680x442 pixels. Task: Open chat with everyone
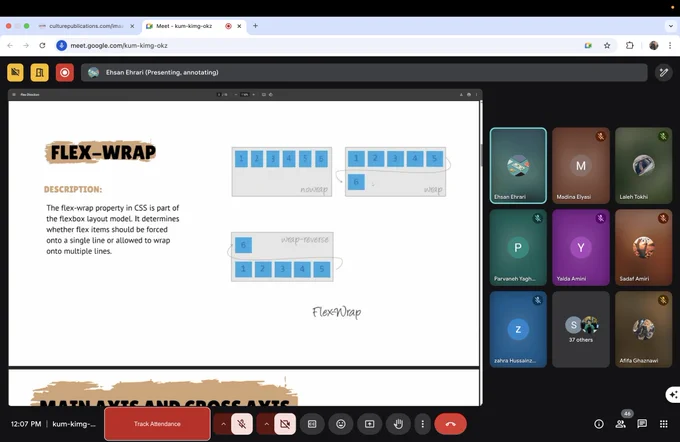click(x=642, y=424)
